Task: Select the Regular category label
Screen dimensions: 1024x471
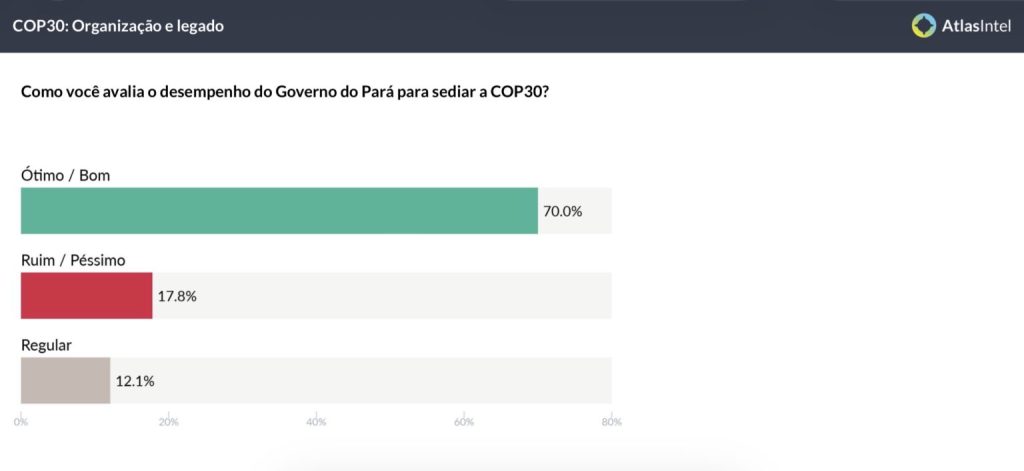Action: (x=47, y=345)
